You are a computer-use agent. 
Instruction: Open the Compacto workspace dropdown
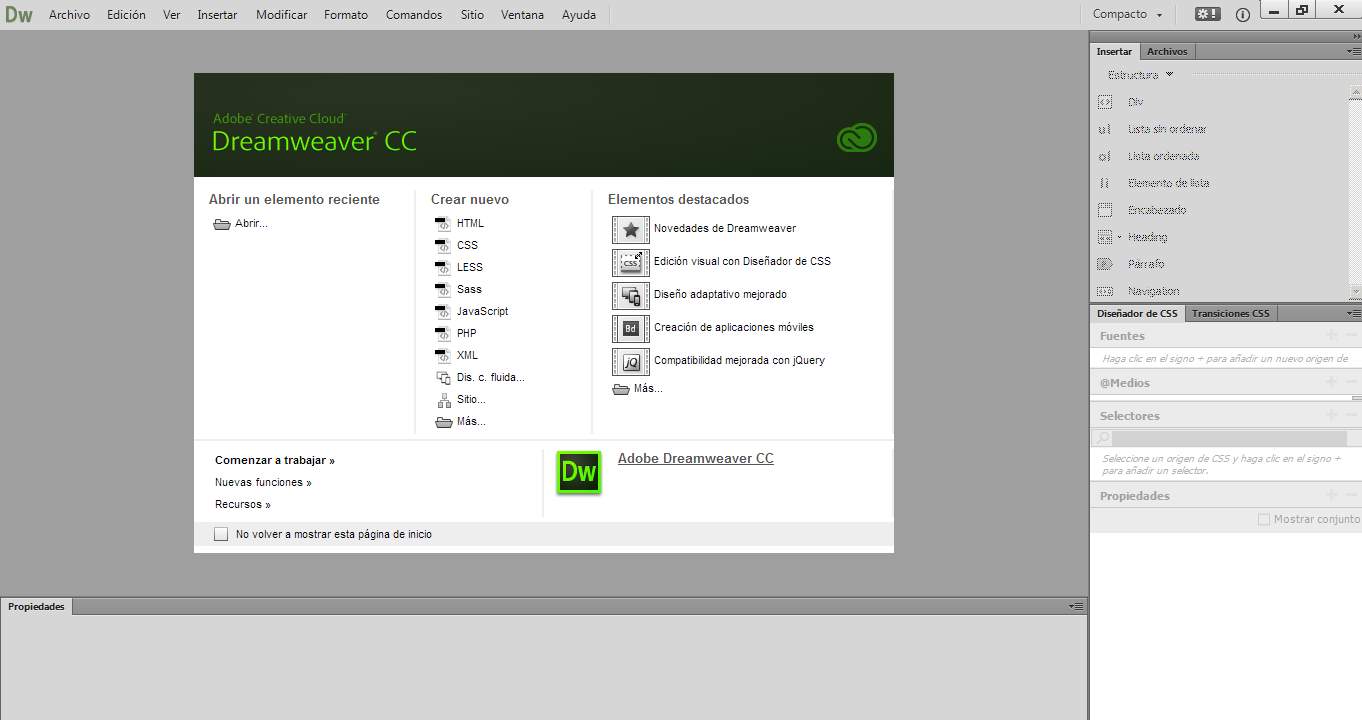coord(1127,14)
